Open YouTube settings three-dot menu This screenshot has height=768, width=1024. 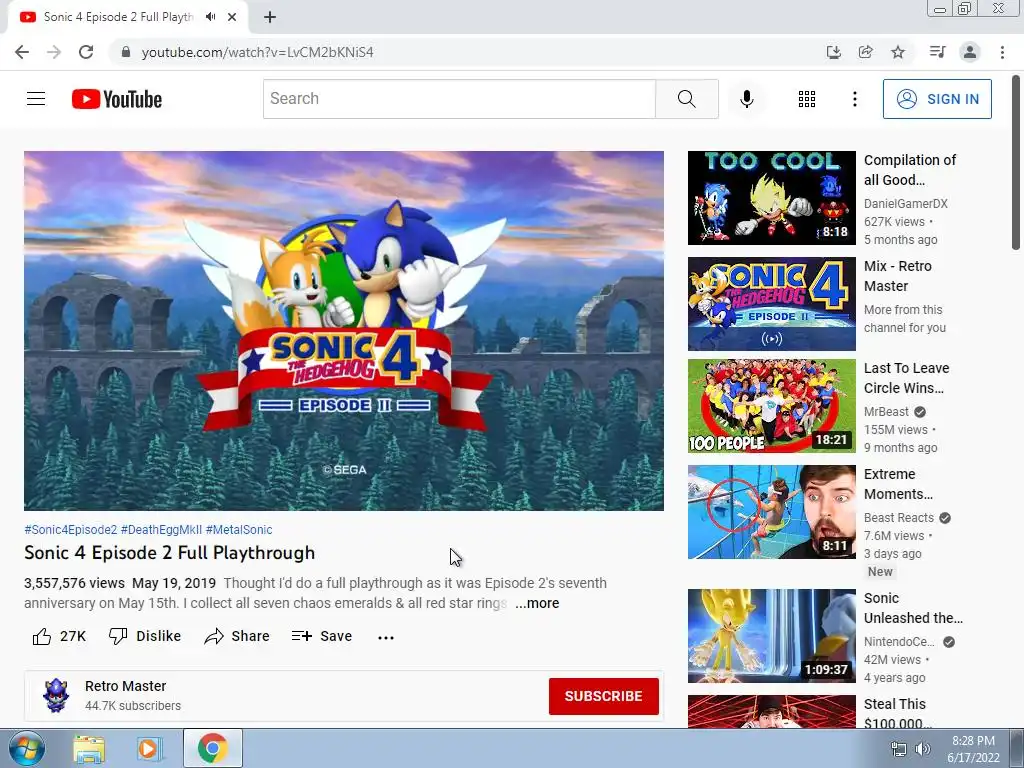click(x=854, y=99)
